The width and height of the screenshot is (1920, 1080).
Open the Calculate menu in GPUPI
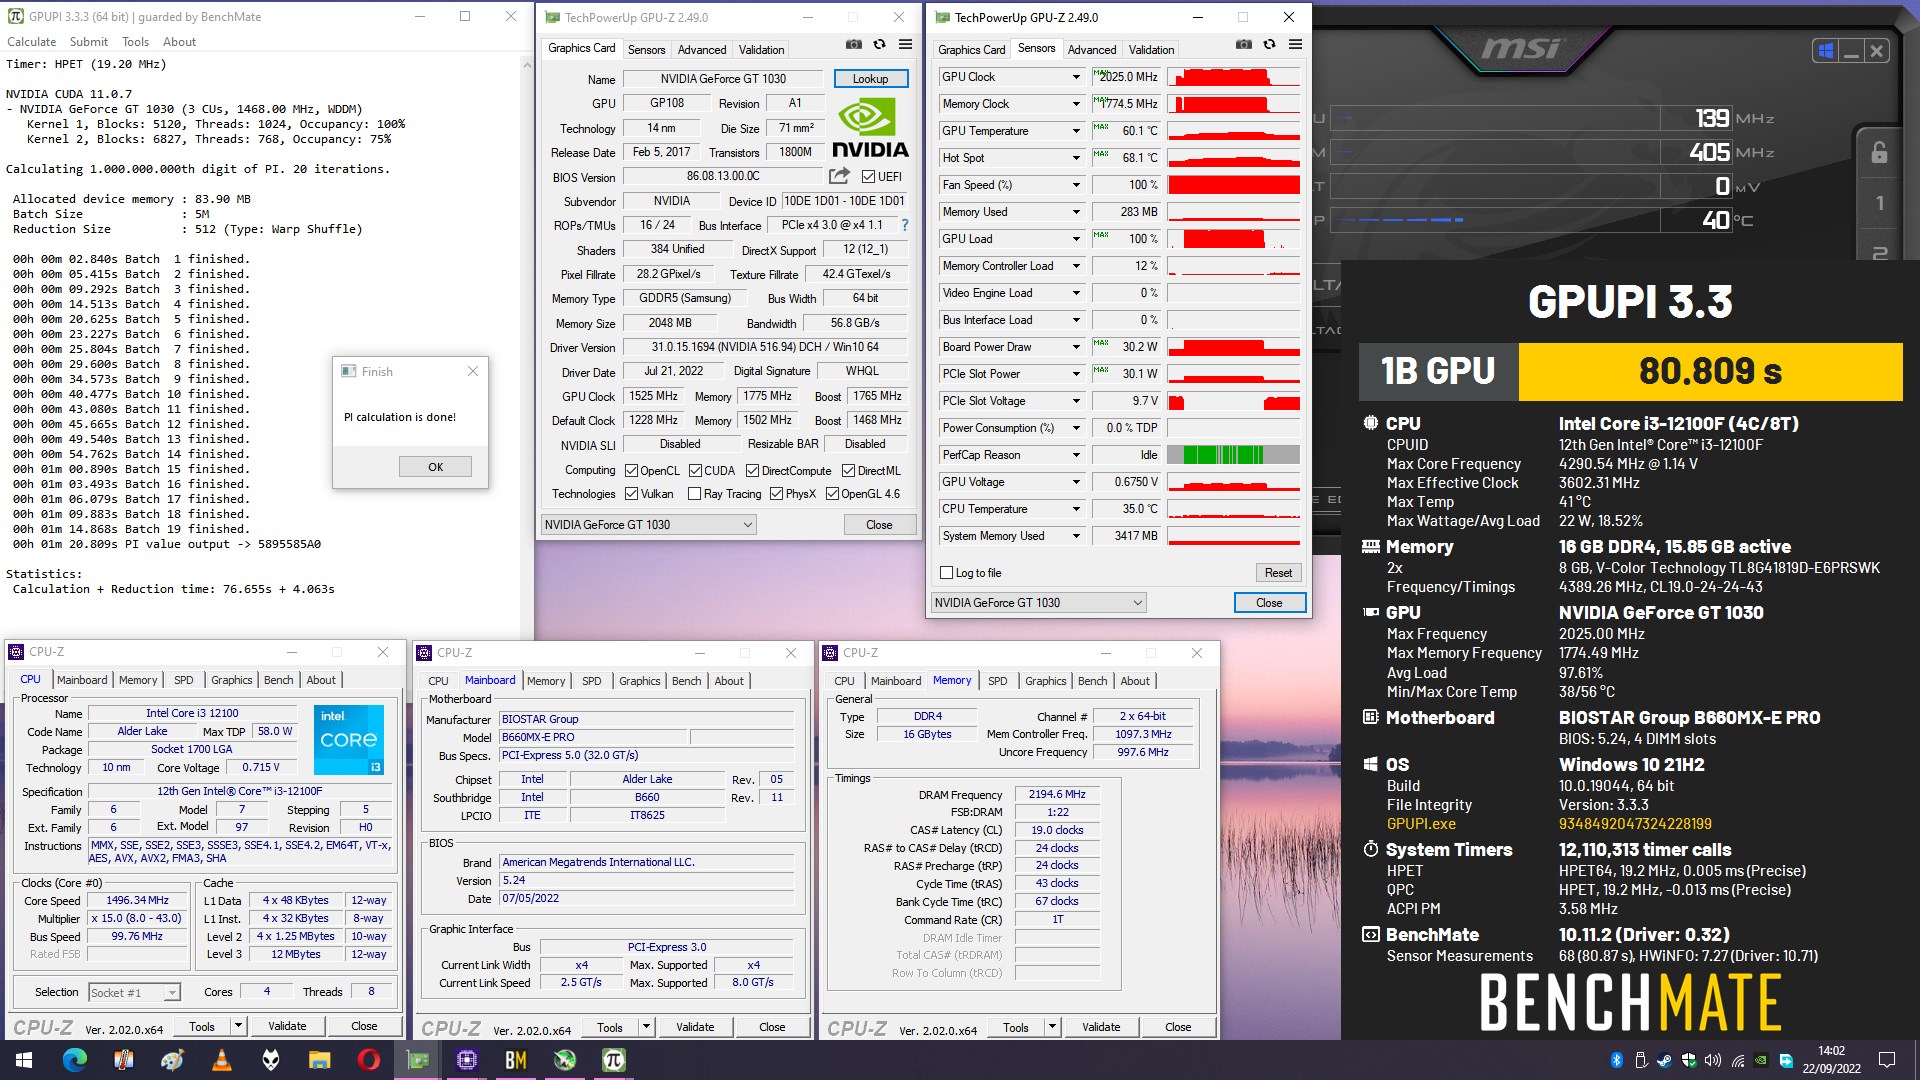pyautogui.click(x=32, y=42)
